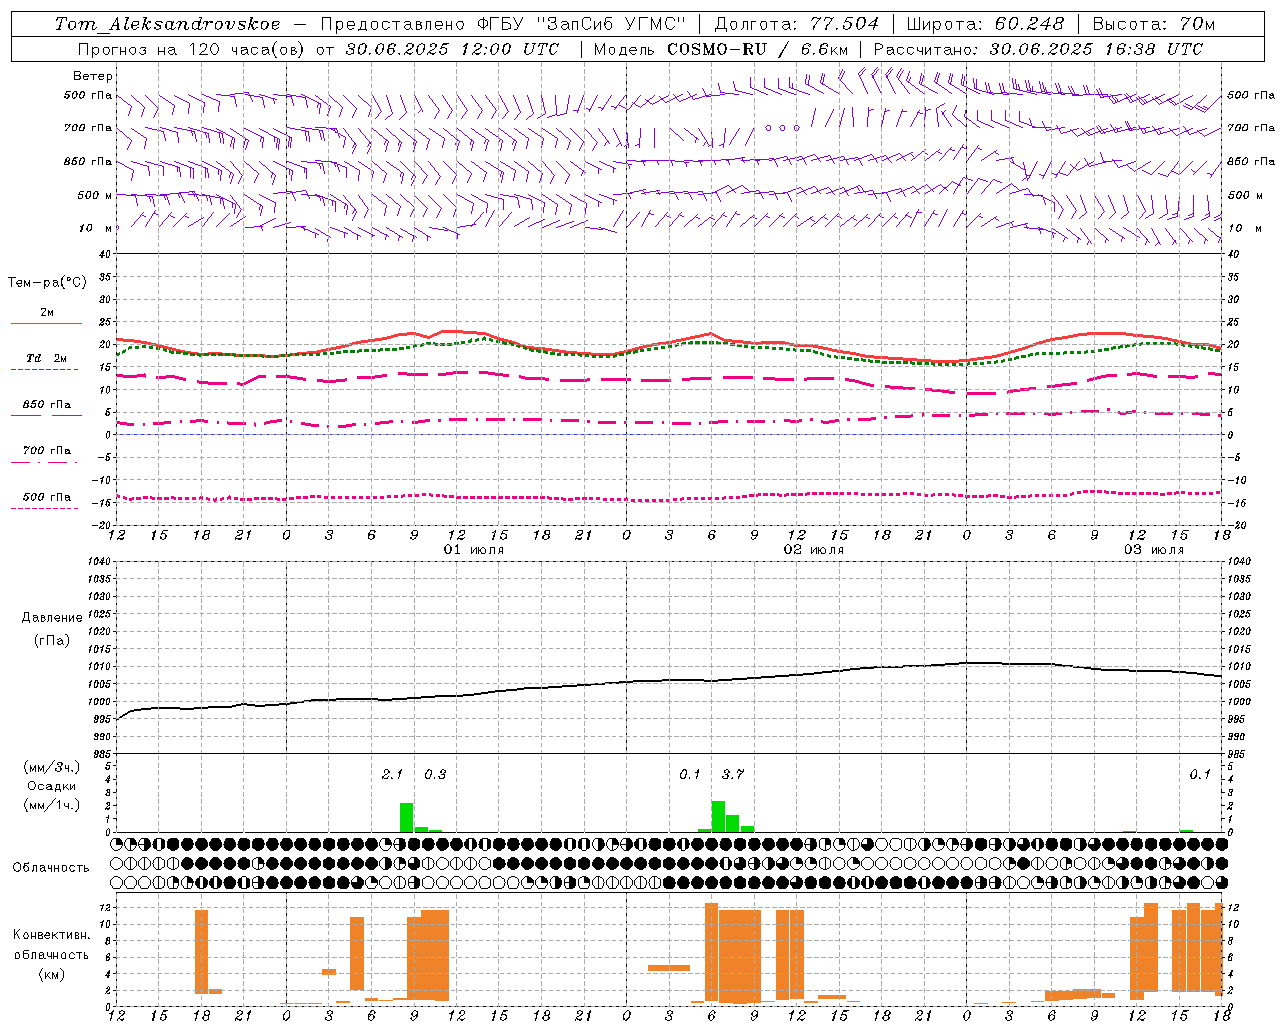Viewport: 1280px width, 1024px height.
Task: Click the 'Осадки' precipitation panel label
Action: click(52, 786)
